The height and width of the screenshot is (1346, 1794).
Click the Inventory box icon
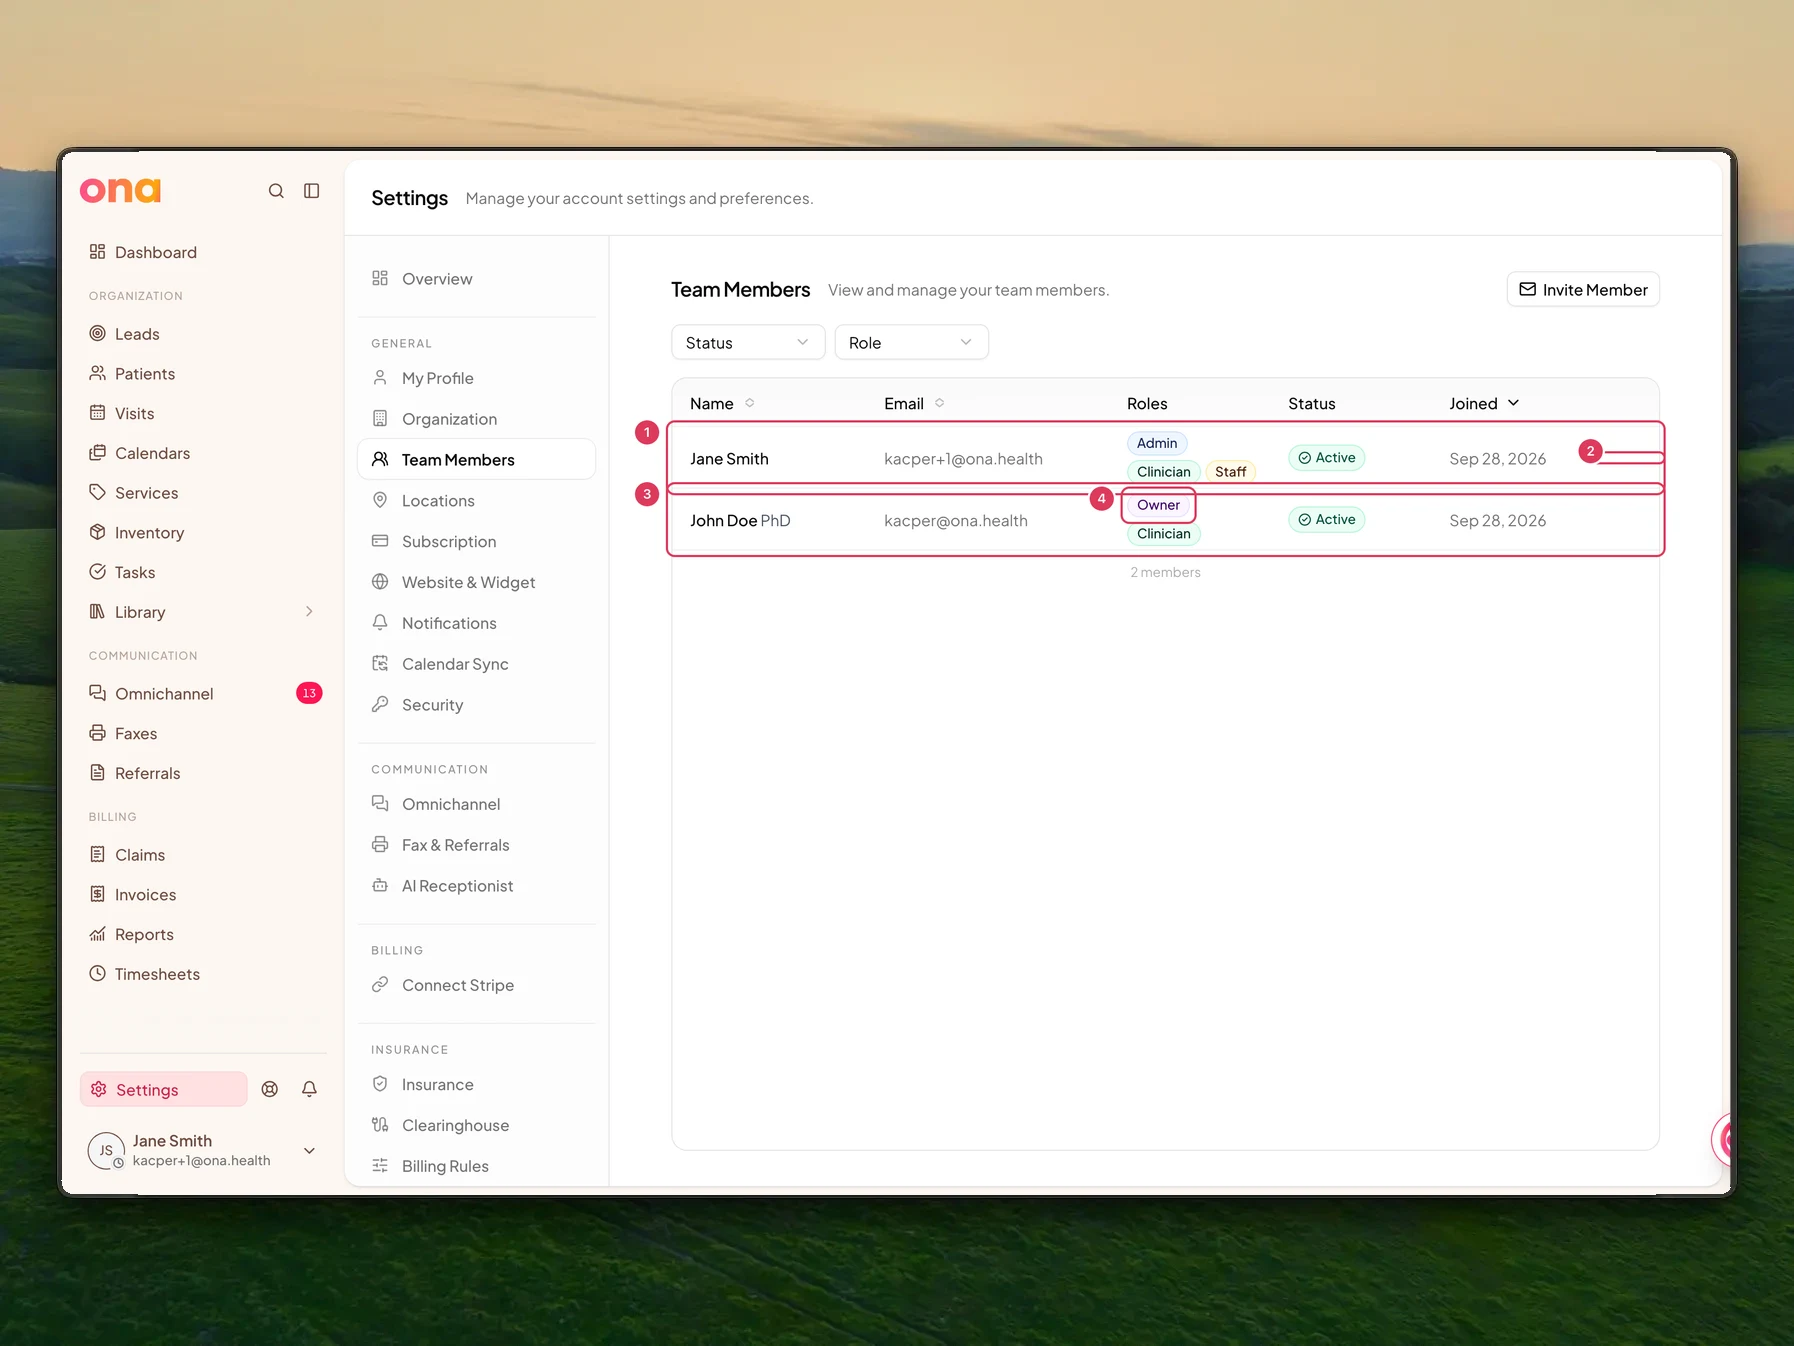(97, 532)
